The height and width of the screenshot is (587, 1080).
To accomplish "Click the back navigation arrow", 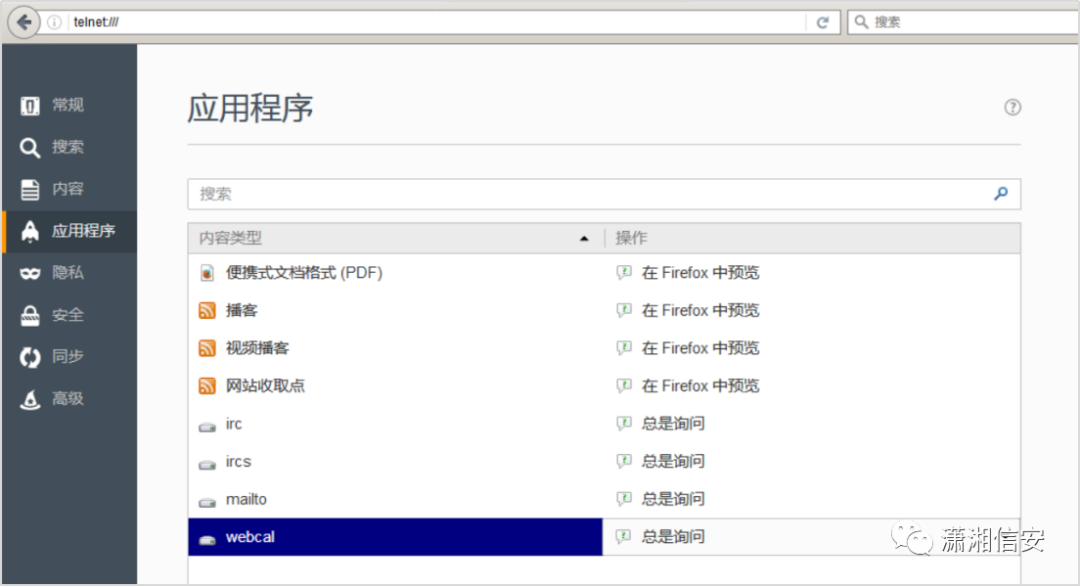I will click(22, 21).
